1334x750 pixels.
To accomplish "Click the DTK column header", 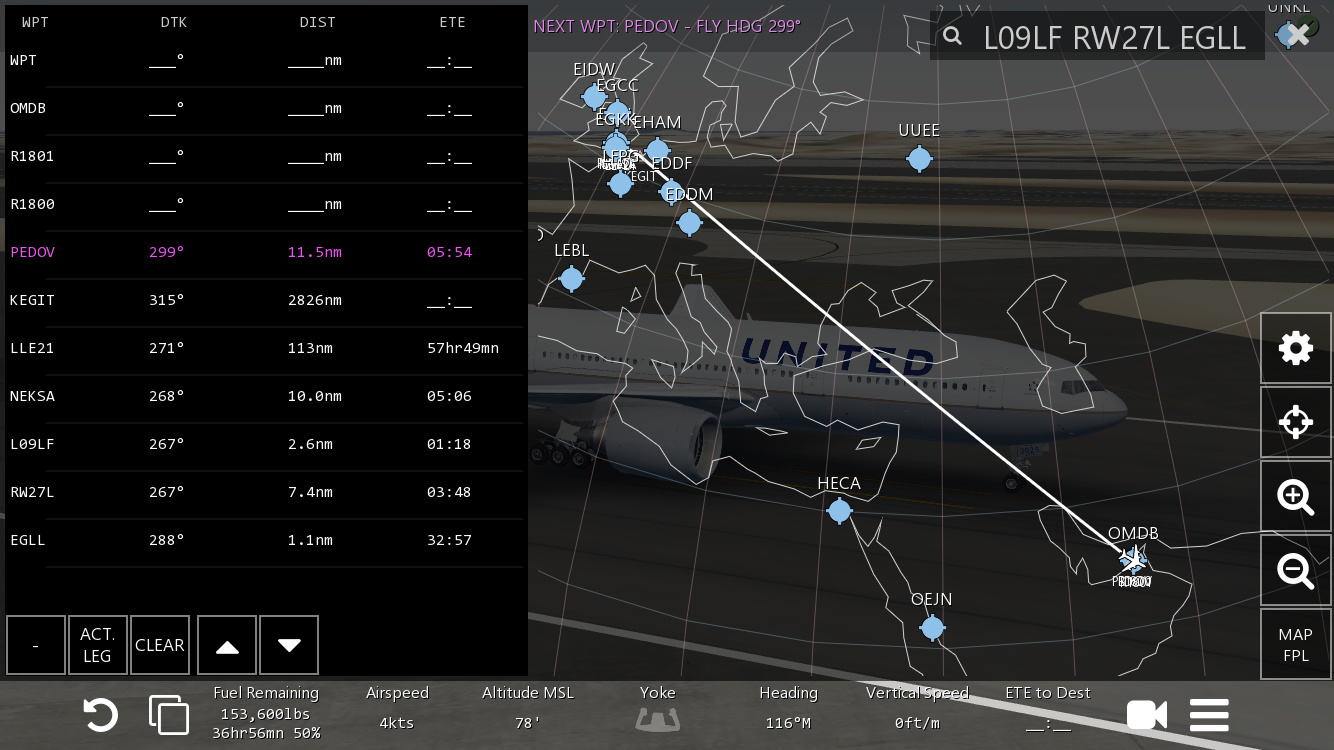I will click(x=173, y=22).
